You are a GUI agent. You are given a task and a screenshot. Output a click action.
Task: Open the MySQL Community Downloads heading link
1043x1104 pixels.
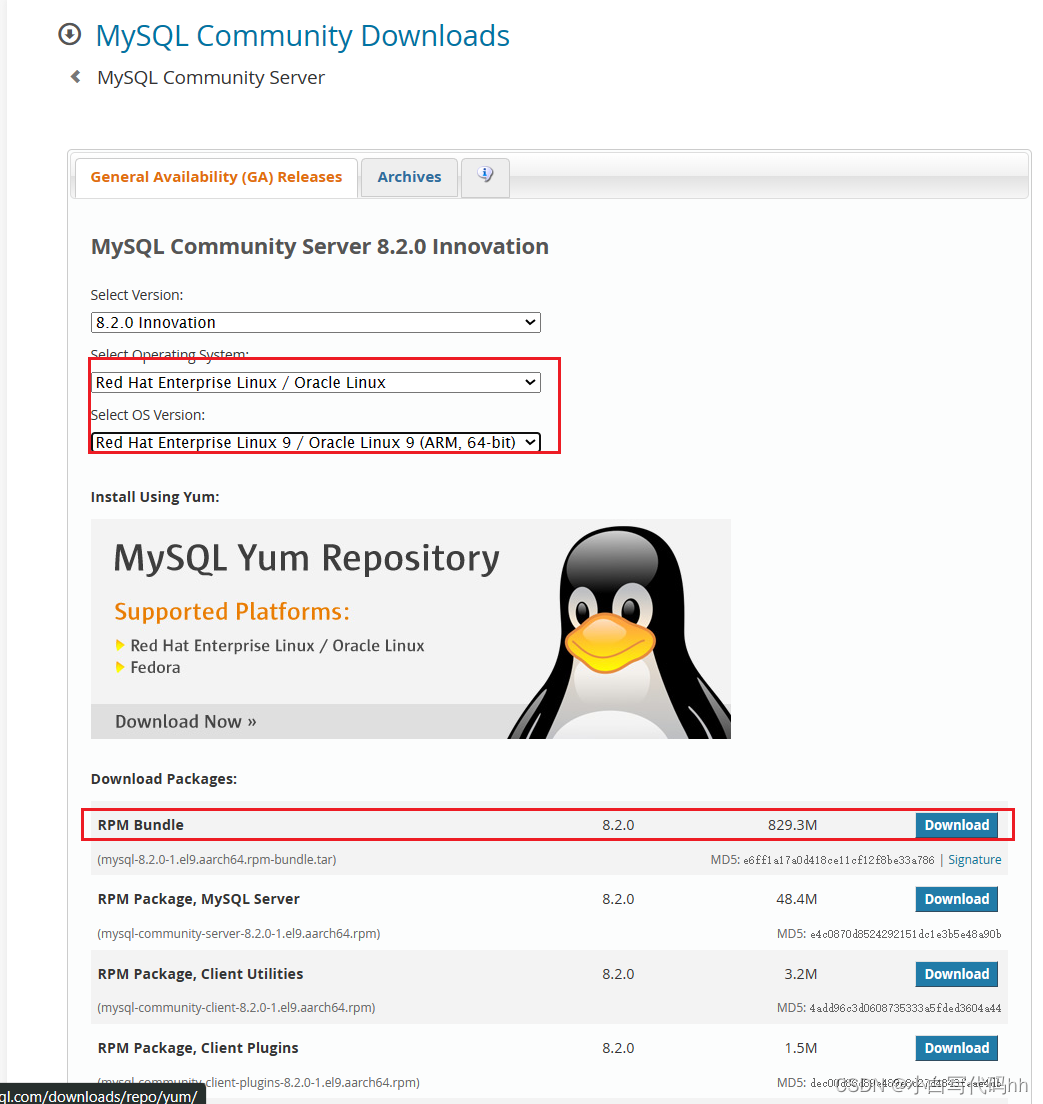pyautogui.click(x=302, y=35)
